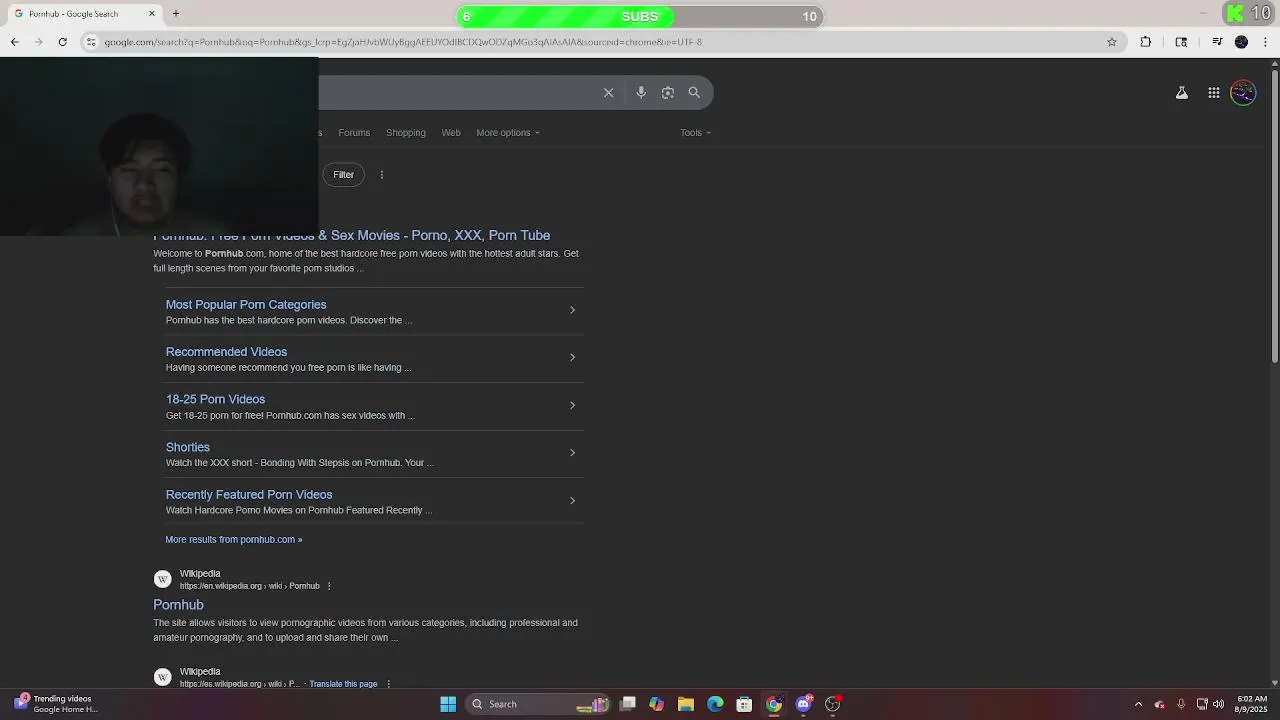Open the Google apps grid
Image resolution: width=1280 pixels, height=720 pixels.
[1213, 92]
